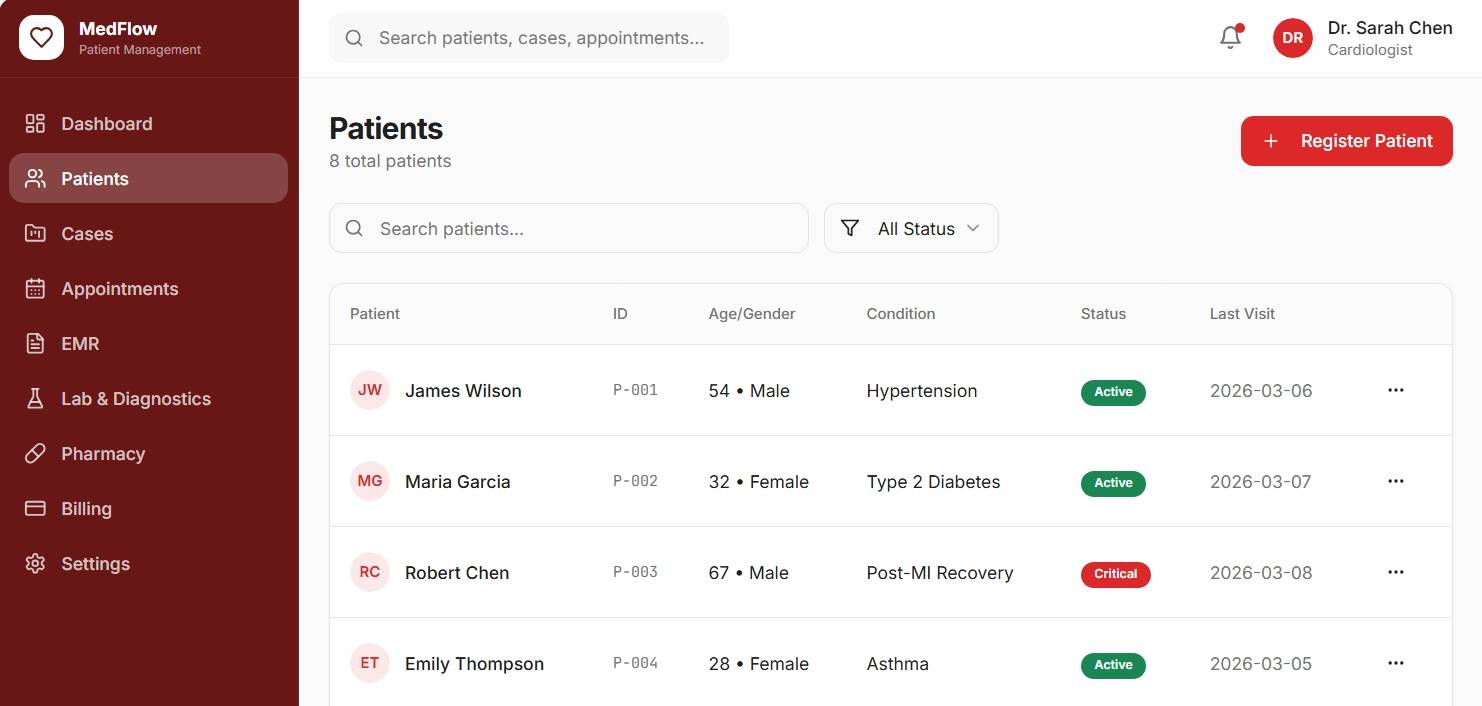
Task: Click condition Type 2 Diabetes
Action: tap(933, 482)
